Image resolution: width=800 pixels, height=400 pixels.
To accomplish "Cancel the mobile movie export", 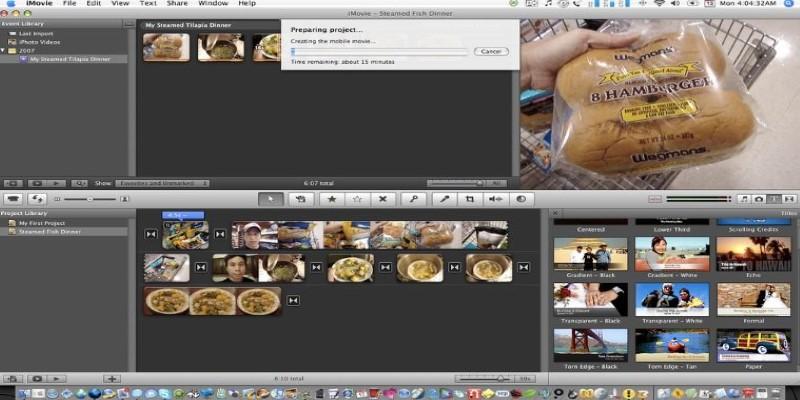I will tap(490, 50).
